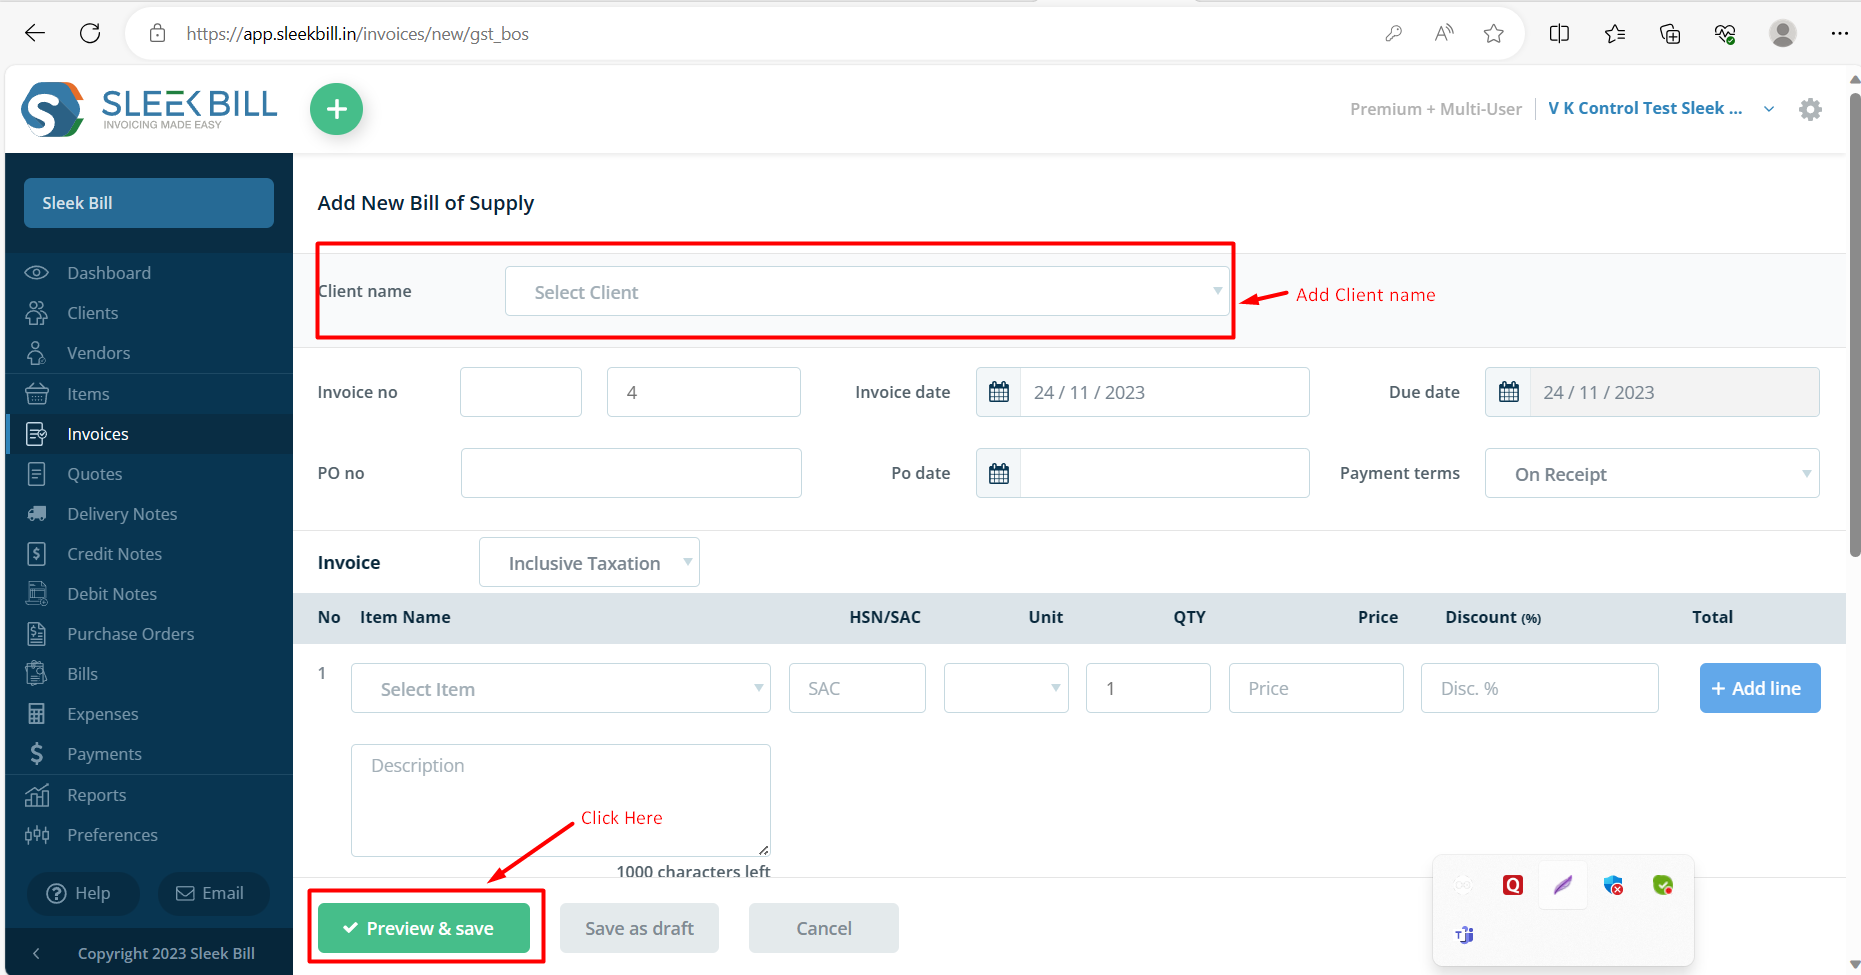Open the browser profile avatar
1861x975 pixels.
click(1782, 33)
